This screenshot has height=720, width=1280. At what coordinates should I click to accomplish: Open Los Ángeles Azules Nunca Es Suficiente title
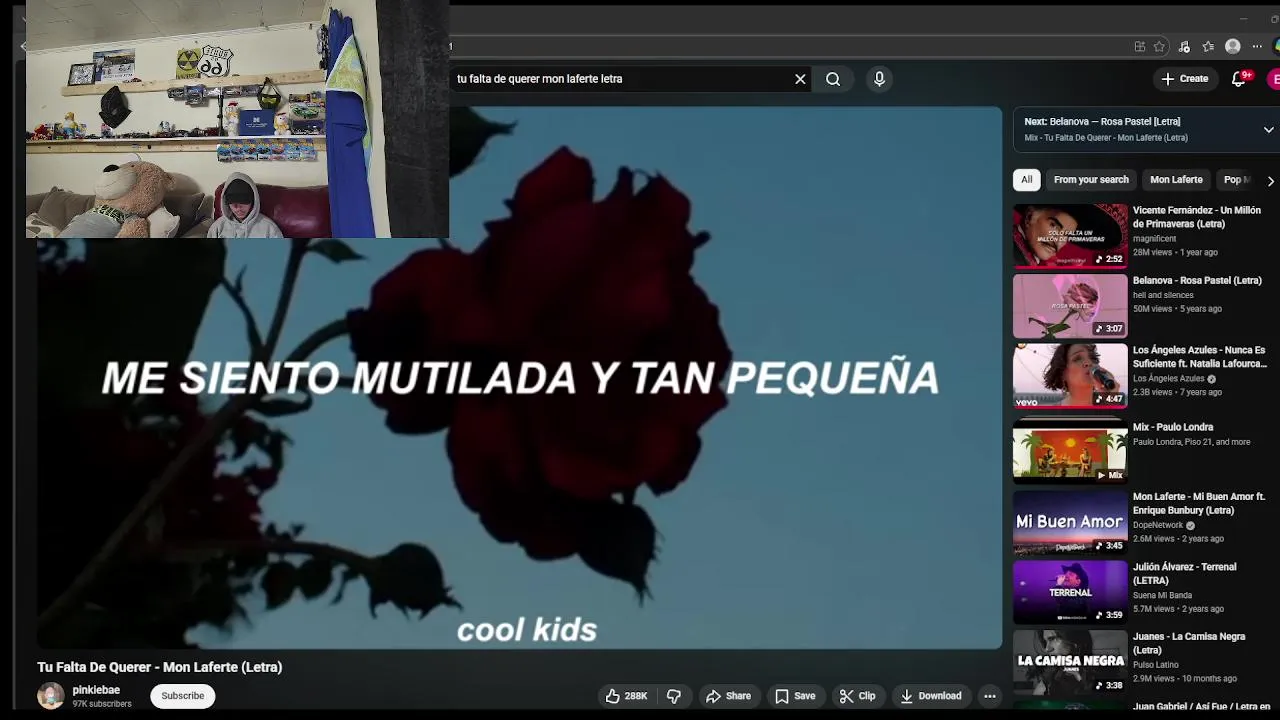1200,357
